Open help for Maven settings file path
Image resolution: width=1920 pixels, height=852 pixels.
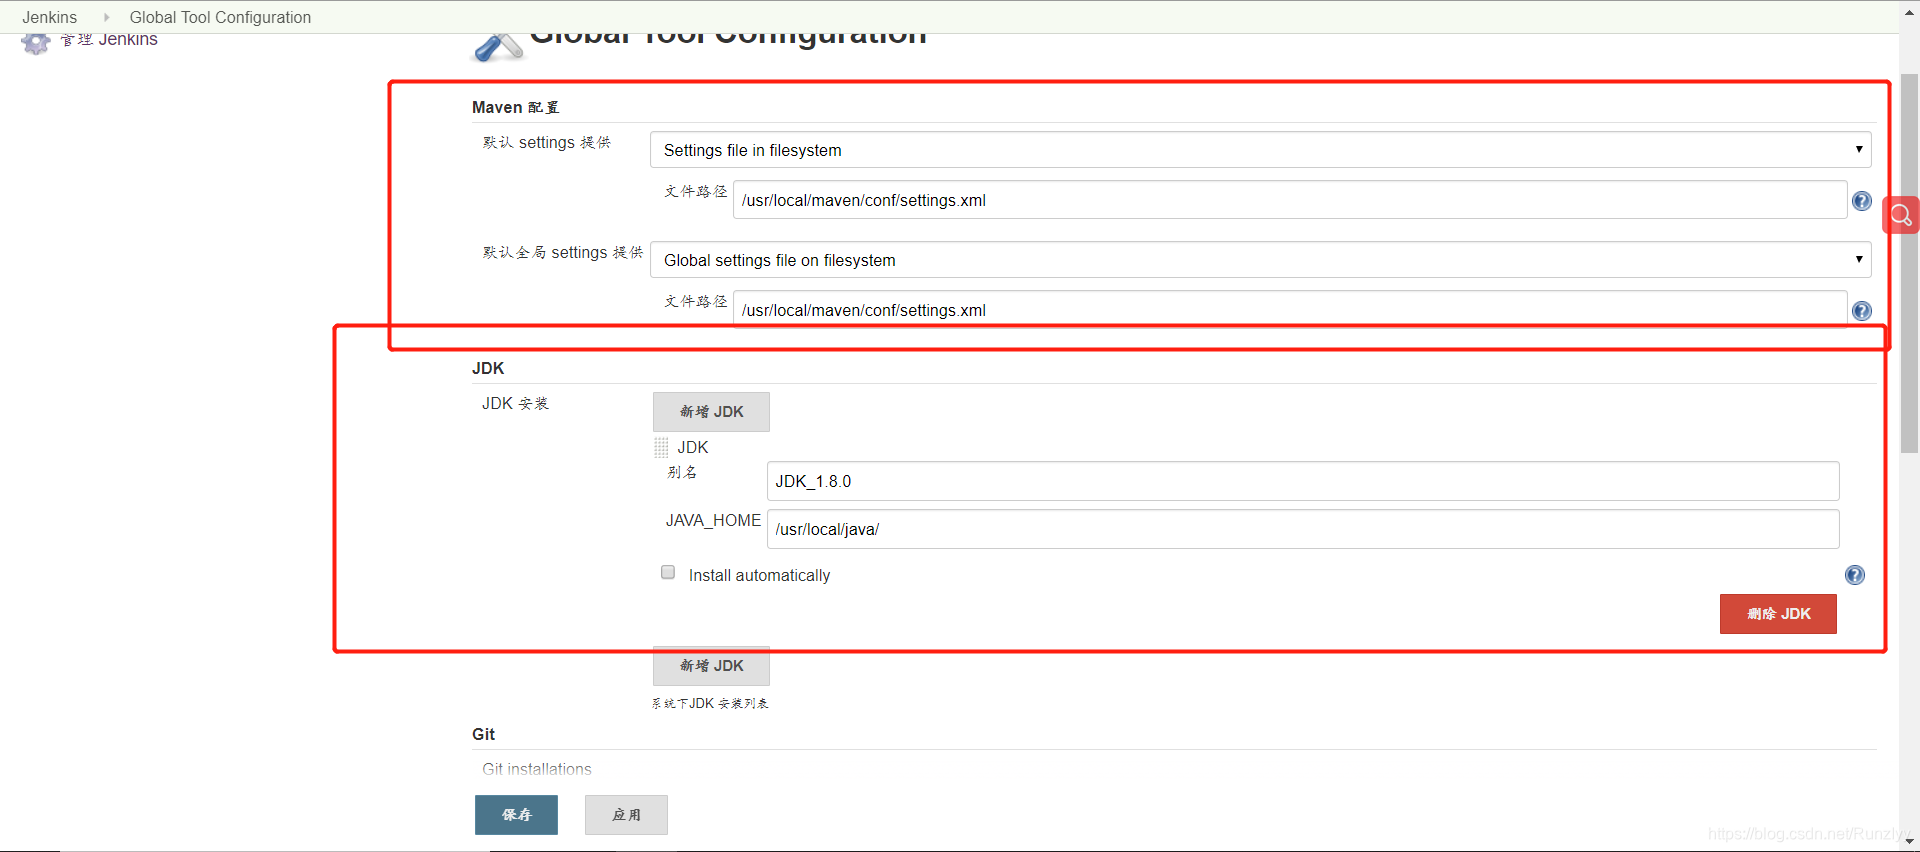click(1861, 201)
